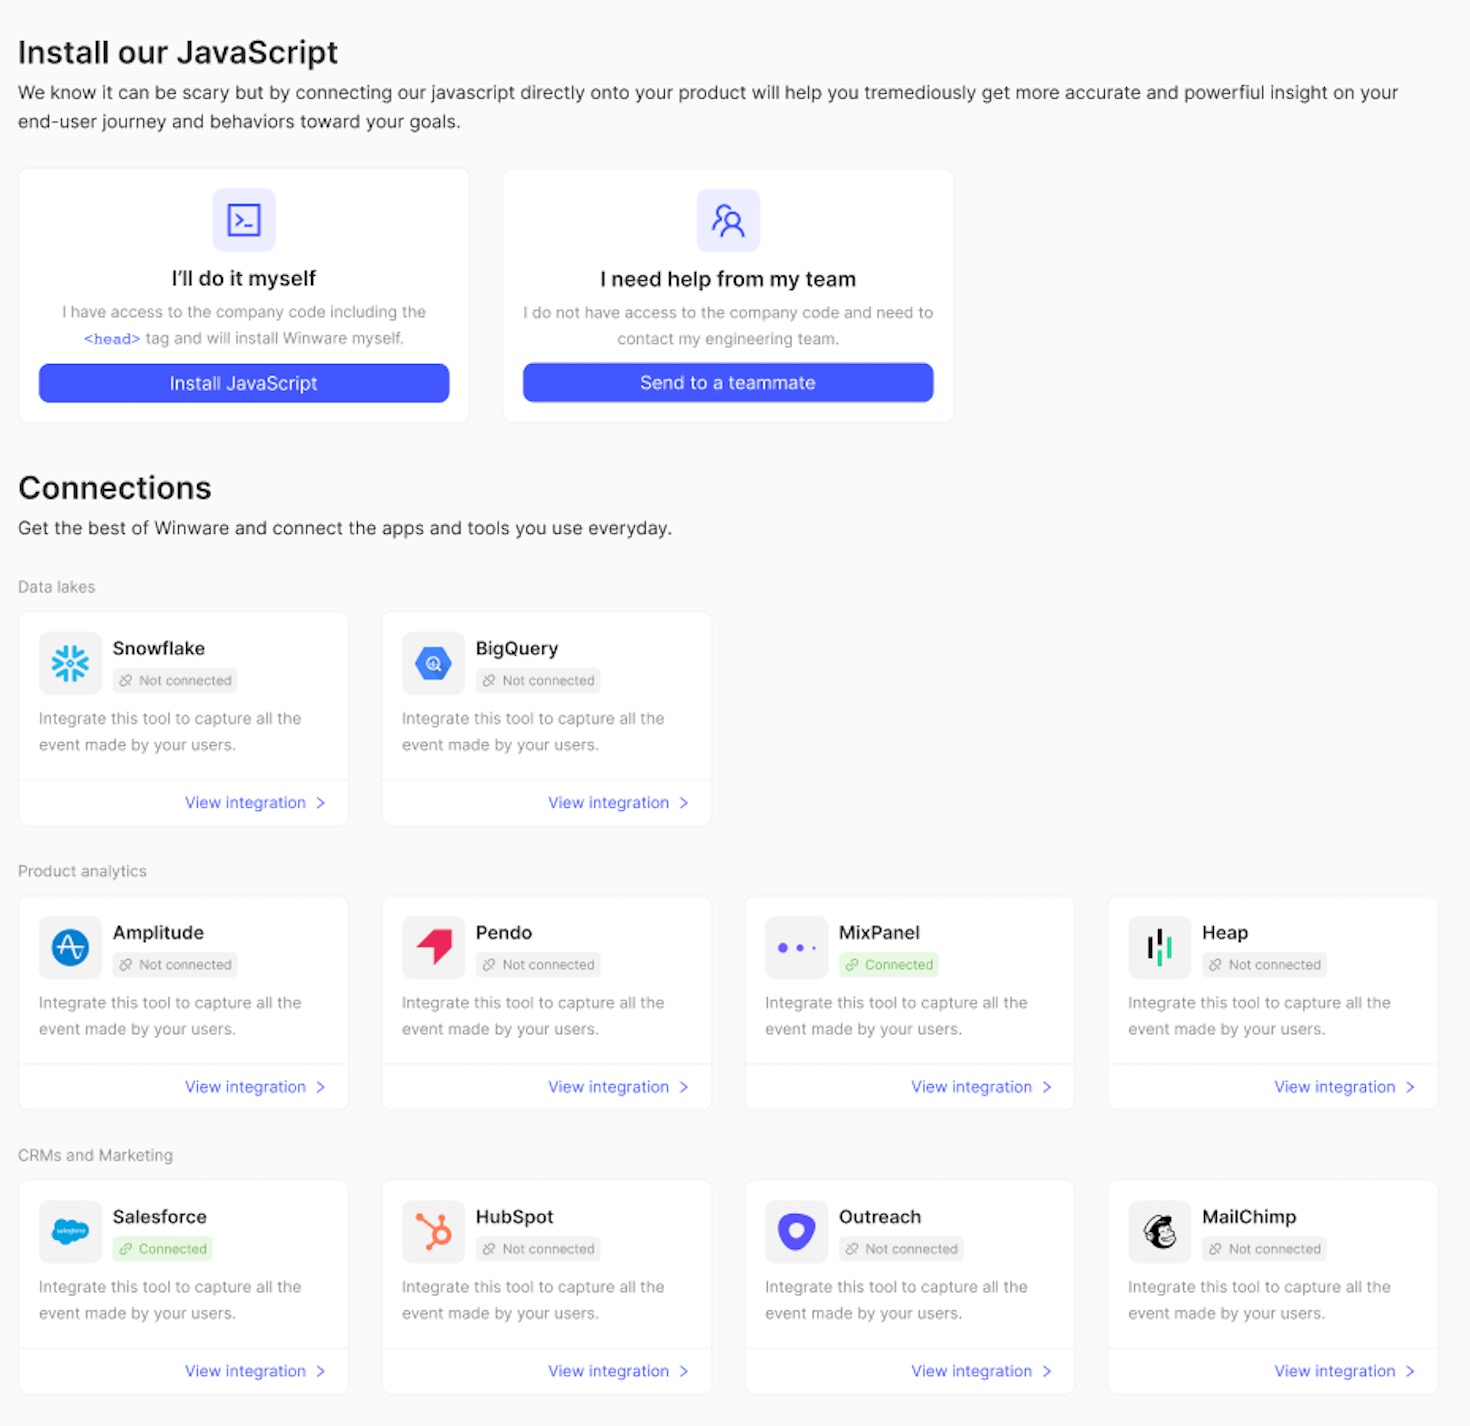Click the Pendo logo icon

[x=433, y=947]
